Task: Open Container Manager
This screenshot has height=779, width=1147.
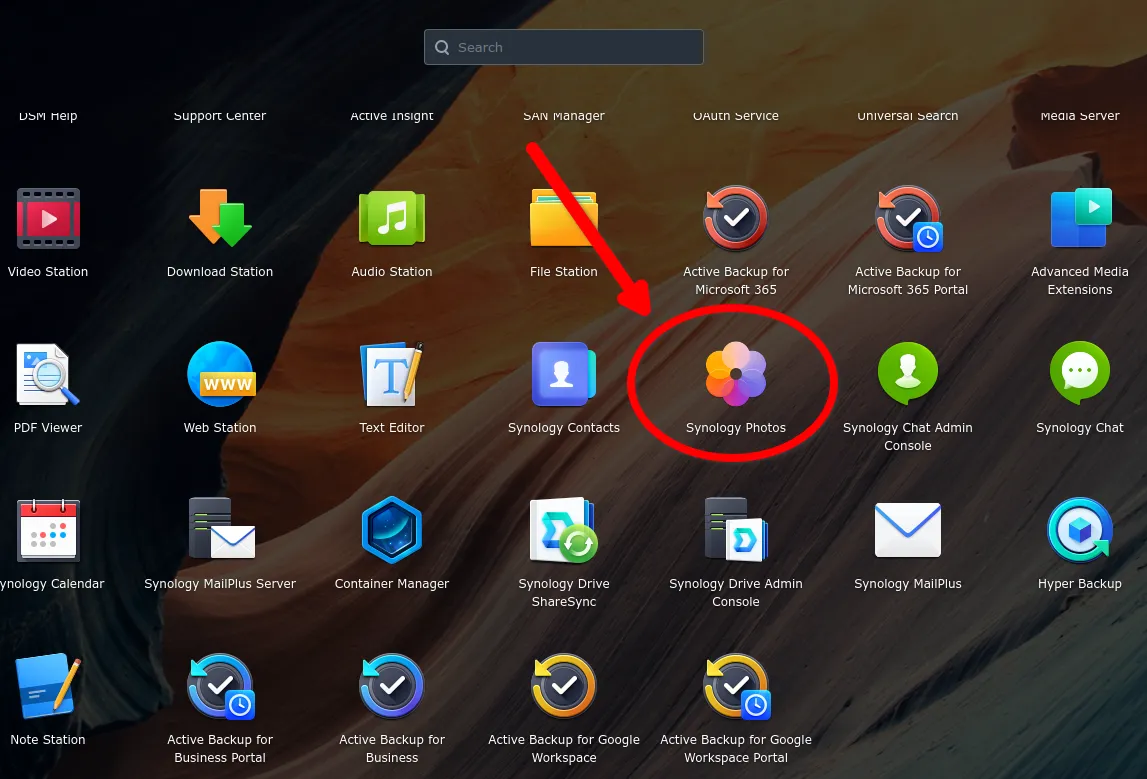Action: (x=392, y=531)
